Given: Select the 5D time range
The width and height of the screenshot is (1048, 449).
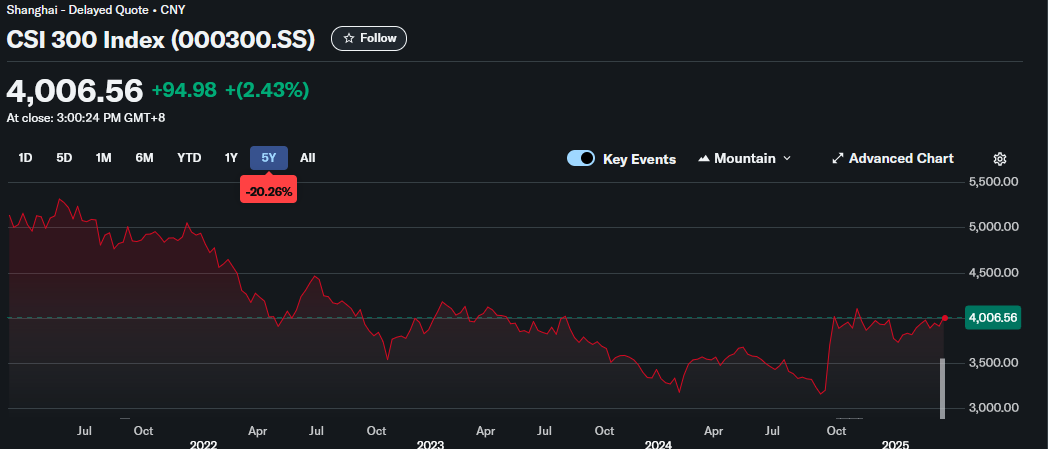Looking at the screenshot, I should 64,158.
